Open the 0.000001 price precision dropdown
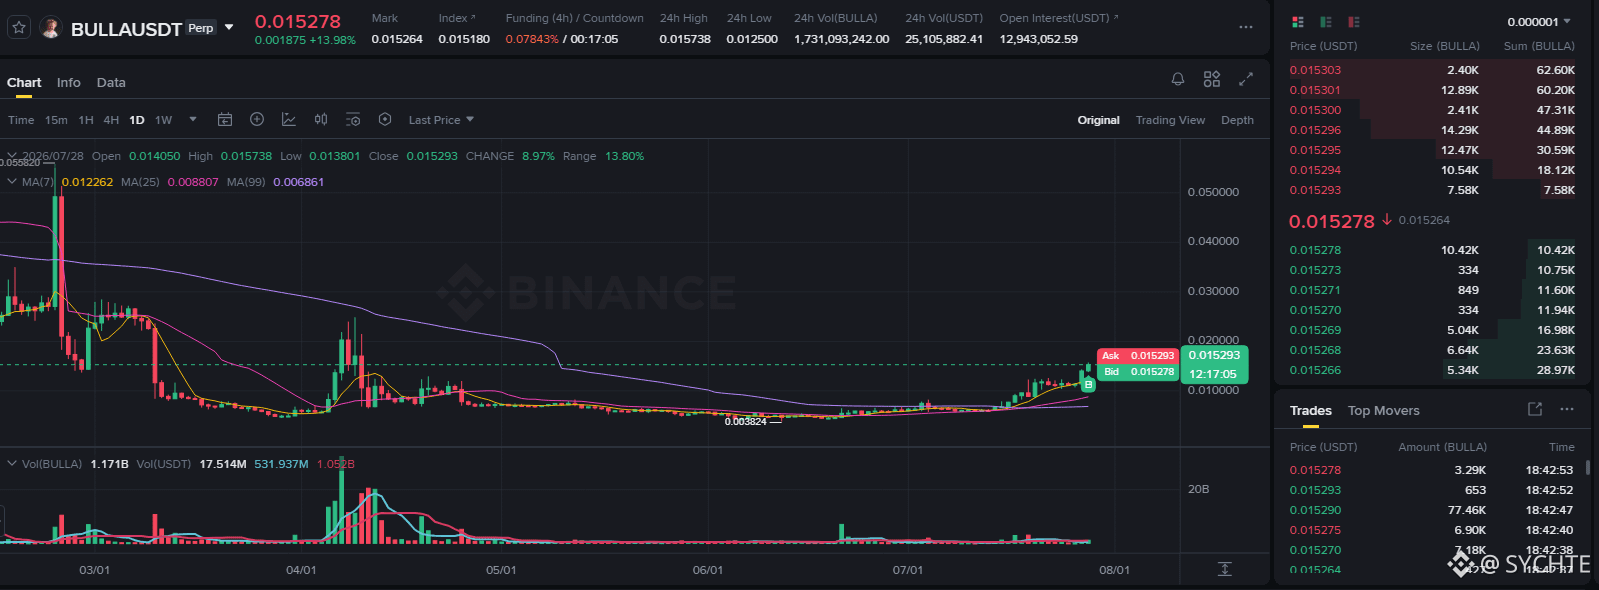Image resolution: width=1599 pixels, height=590 pixels. coord(1539,22)
